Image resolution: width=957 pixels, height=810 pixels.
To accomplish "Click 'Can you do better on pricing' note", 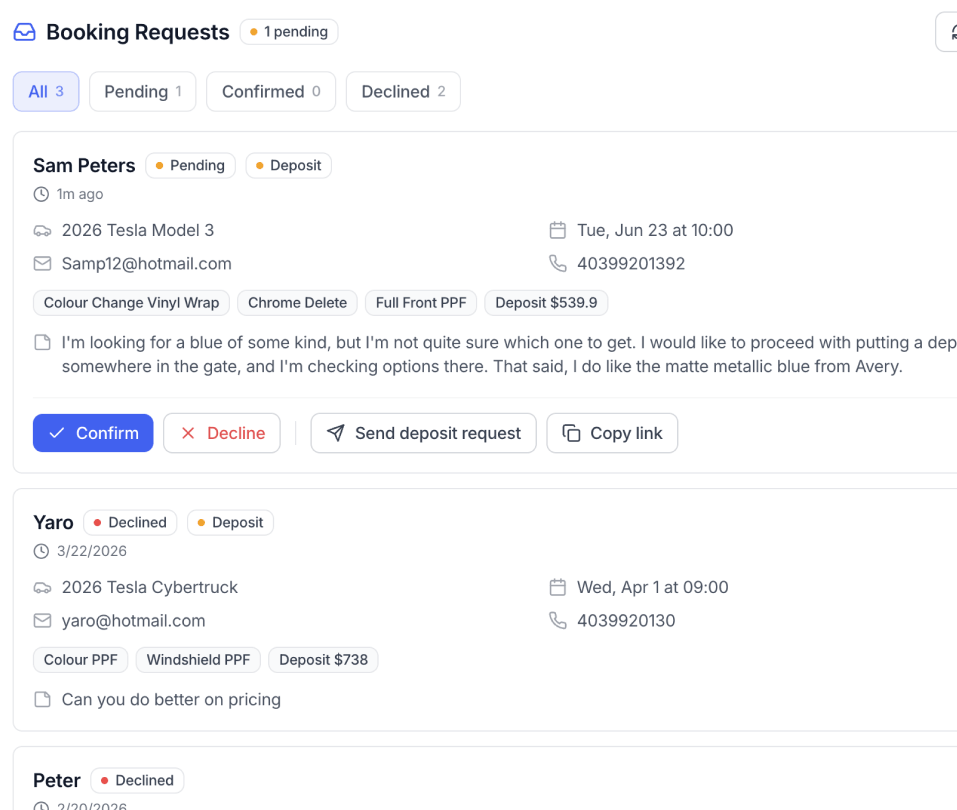I will coord(172,700).
